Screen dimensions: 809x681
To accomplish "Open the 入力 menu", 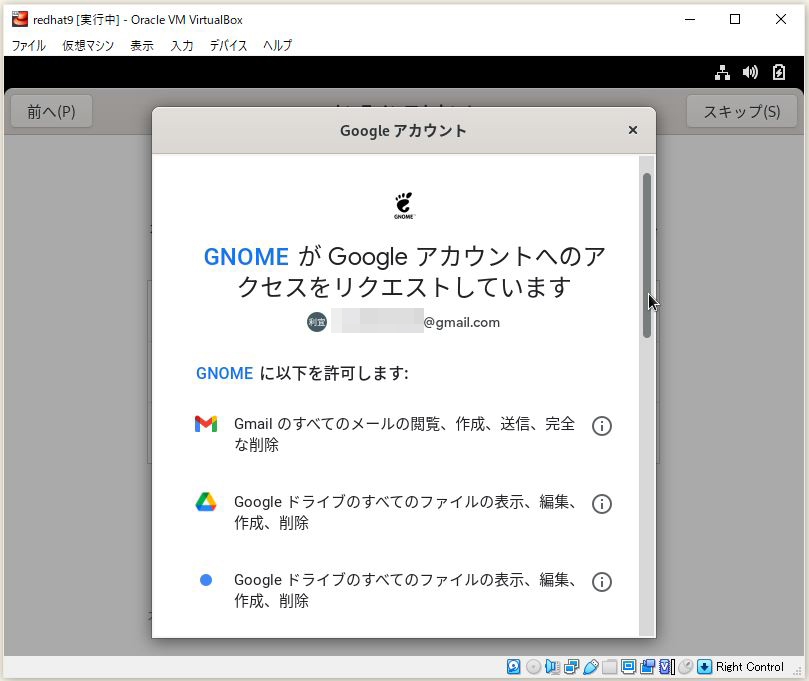I will (182, 45).
